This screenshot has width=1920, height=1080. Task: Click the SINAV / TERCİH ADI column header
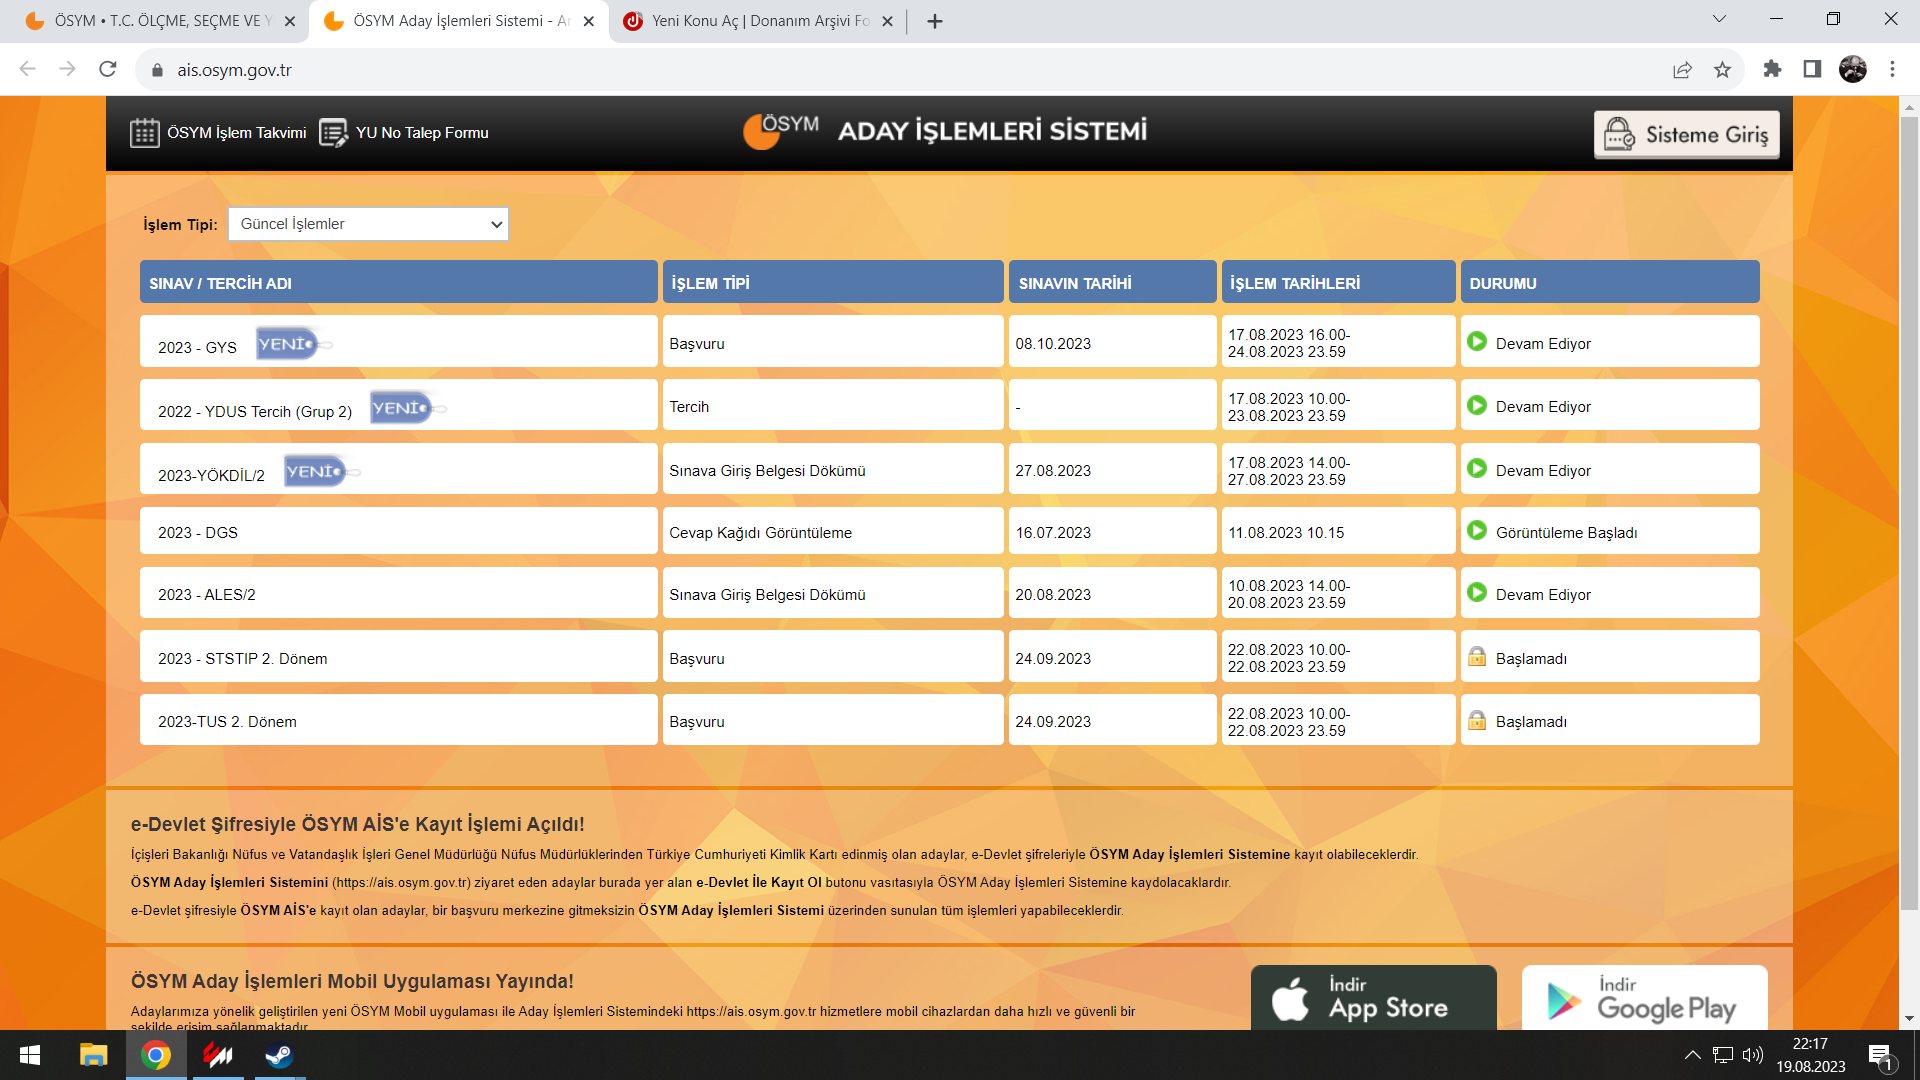point(398,283)
